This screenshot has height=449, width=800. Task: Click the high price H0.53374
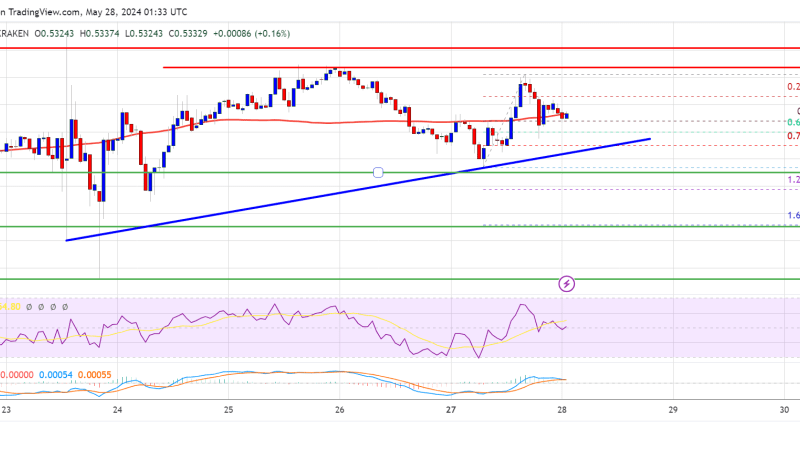tap(99, 34)
